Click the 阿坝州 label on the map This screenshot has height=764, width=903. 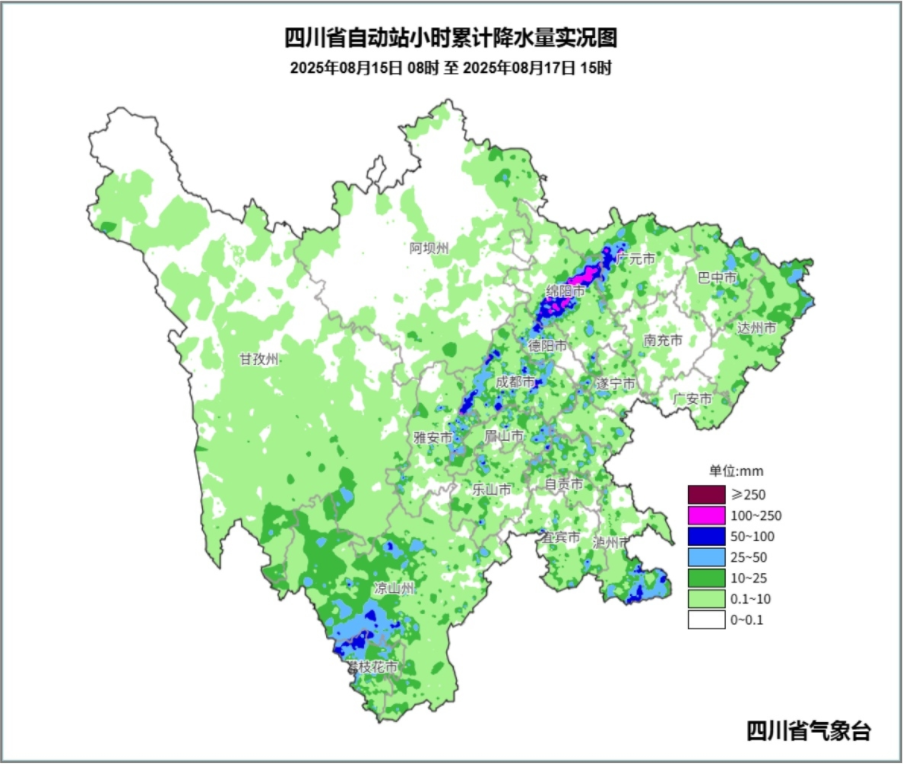point(429,248)
